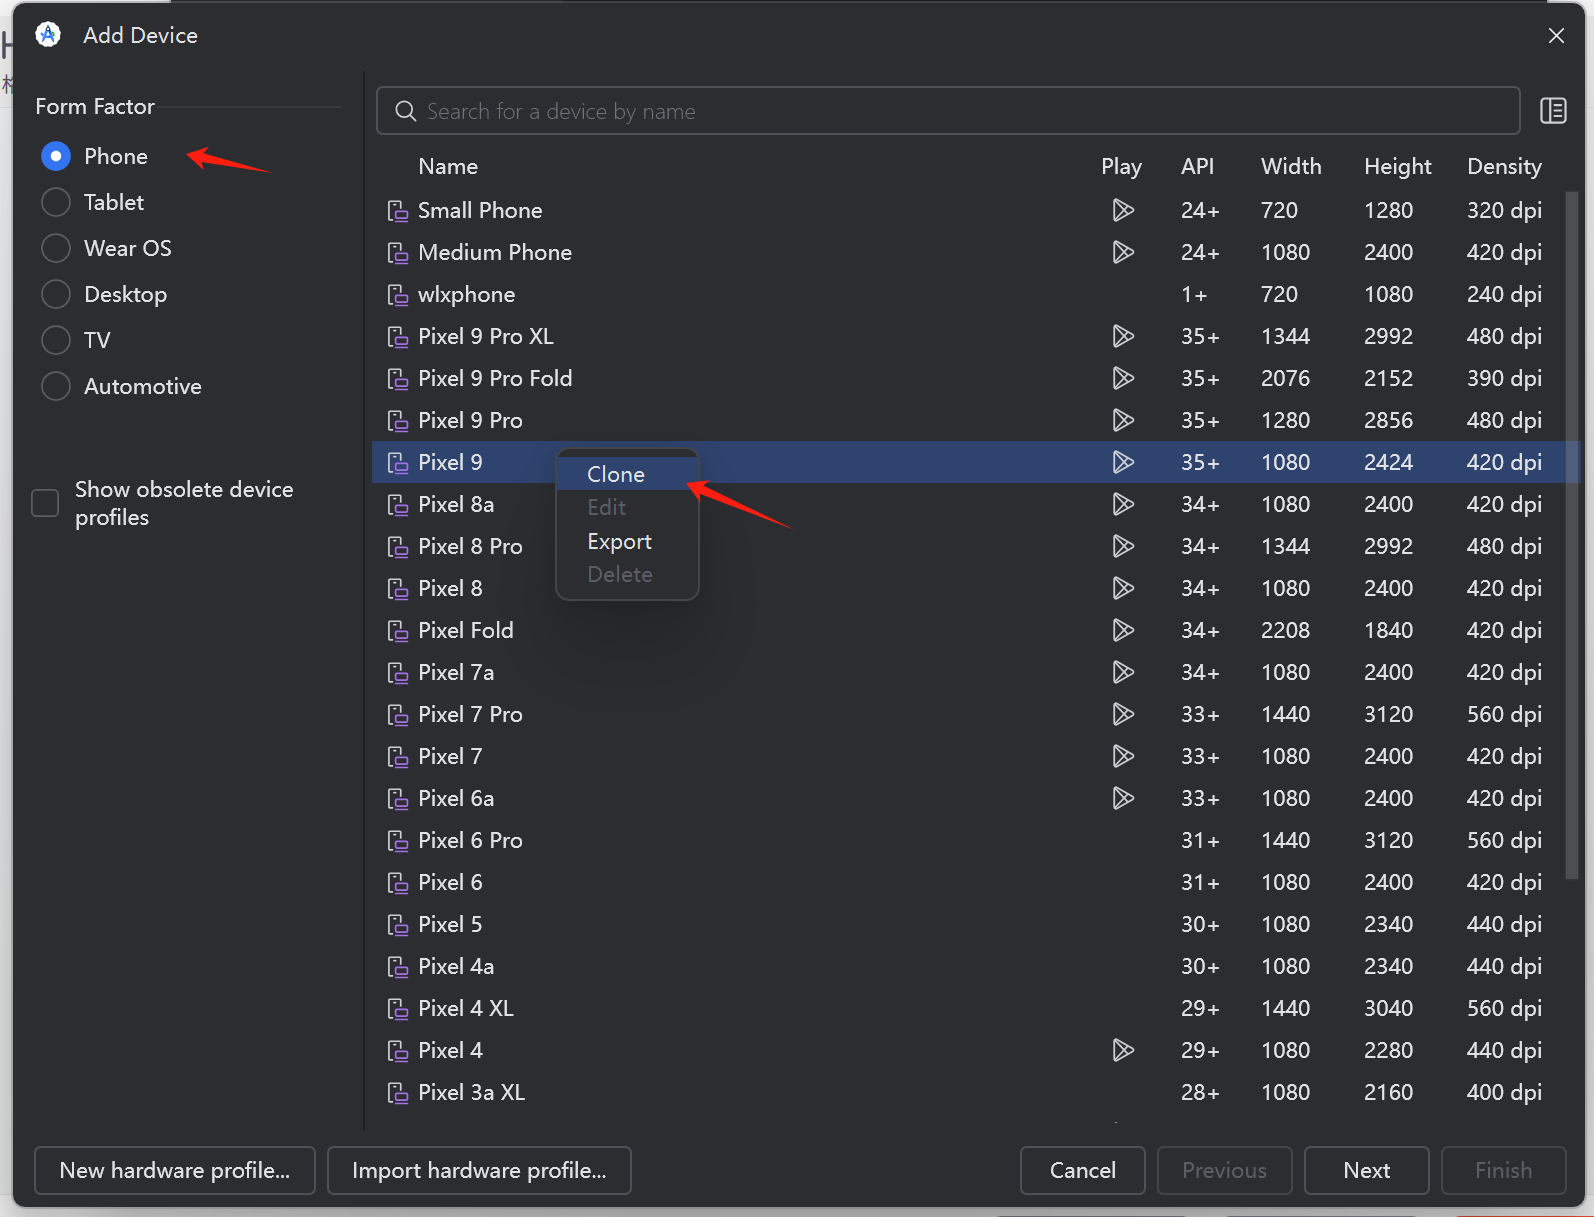Click the Play Store icon for Small Phone
Screen dimensions: 1594x1217
pyautogui.click(x=1123, y=210)
